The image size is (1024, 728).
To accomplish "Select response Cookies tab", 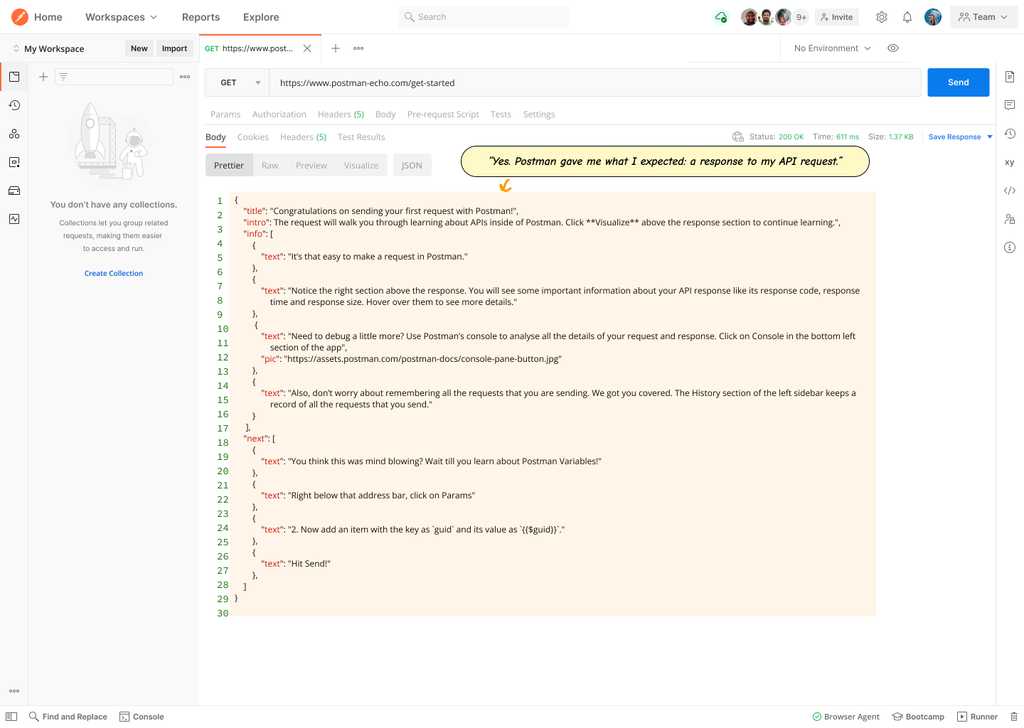I will pyautogui.click(x=253, y=137).
